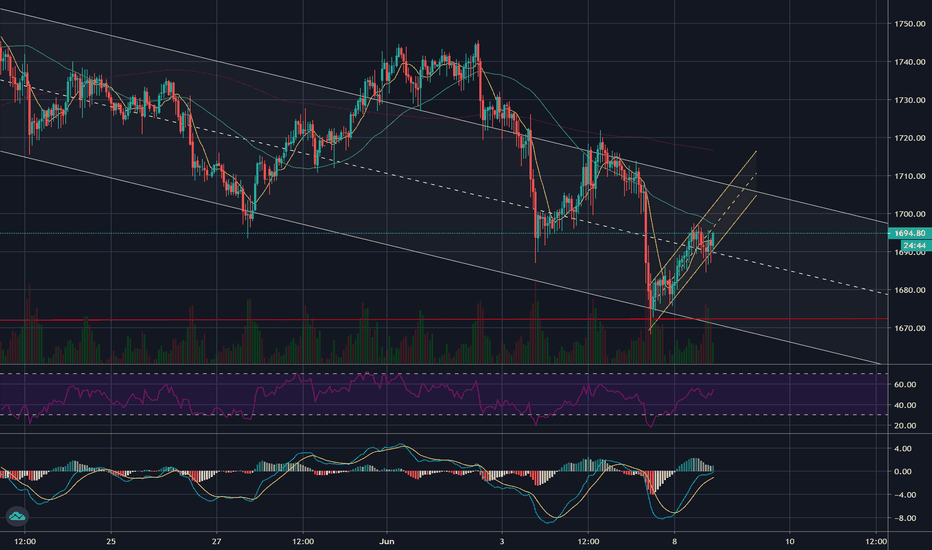Viewport: 932px width, 550px height.
Task: Click the 1730.00 price axis label
Action: [x=909, y=100]
